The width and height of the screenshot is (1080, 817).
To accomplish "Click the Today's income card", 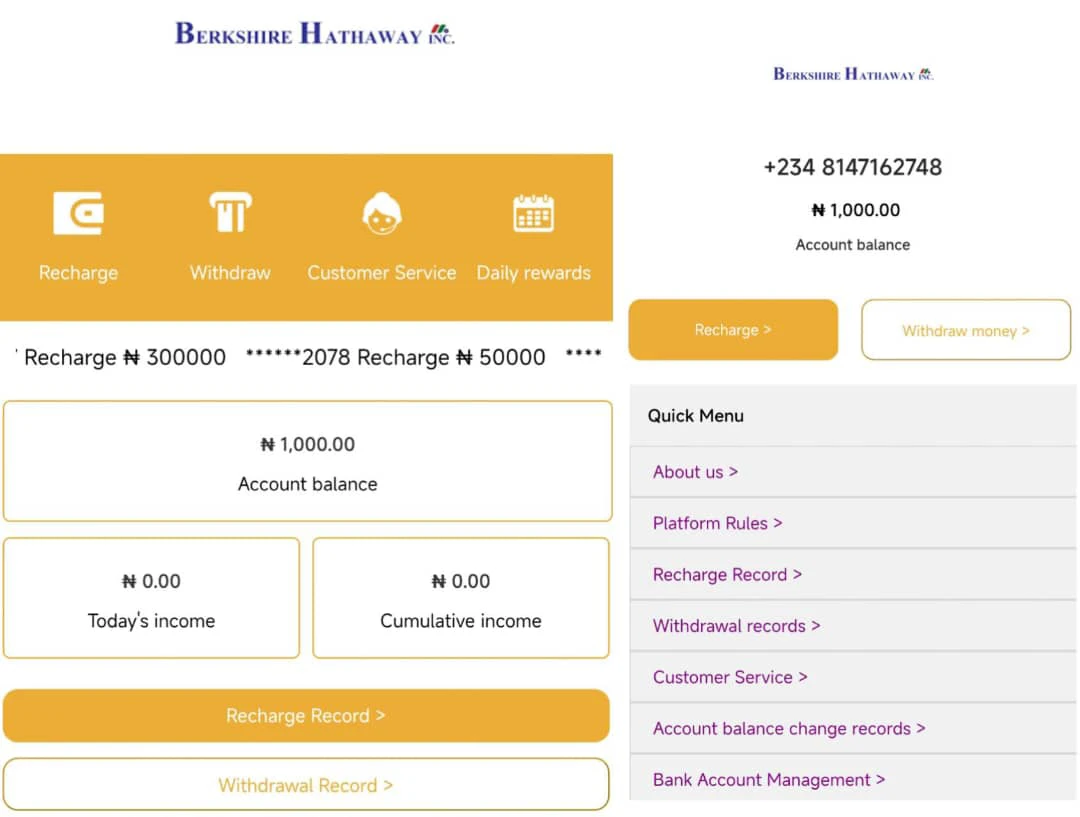I will tap(152, 598).
